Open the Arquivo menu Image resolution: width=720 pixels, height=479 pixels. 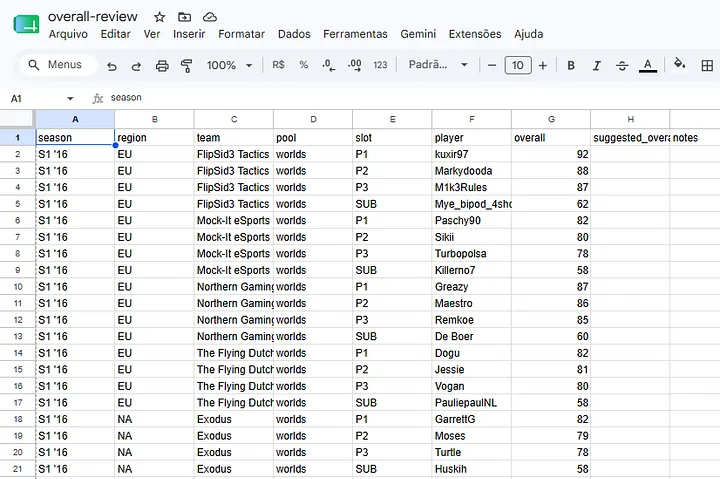click(x=68, y=34)
